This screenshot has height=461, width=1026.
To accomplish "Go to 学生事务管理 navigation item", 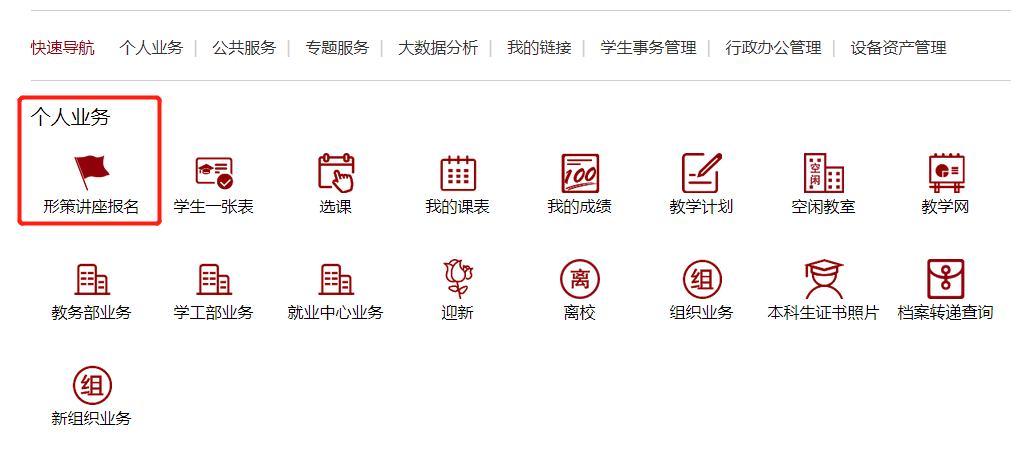I will point(648,48).
